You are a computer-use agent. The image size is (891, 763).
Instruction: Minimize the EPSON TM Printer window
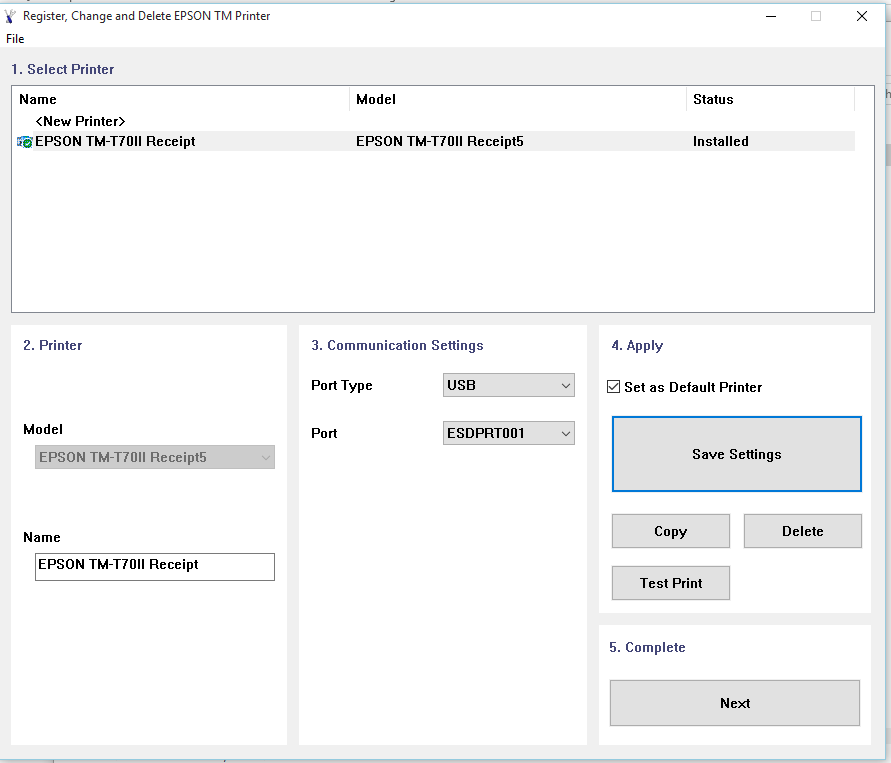pos(771,16)
